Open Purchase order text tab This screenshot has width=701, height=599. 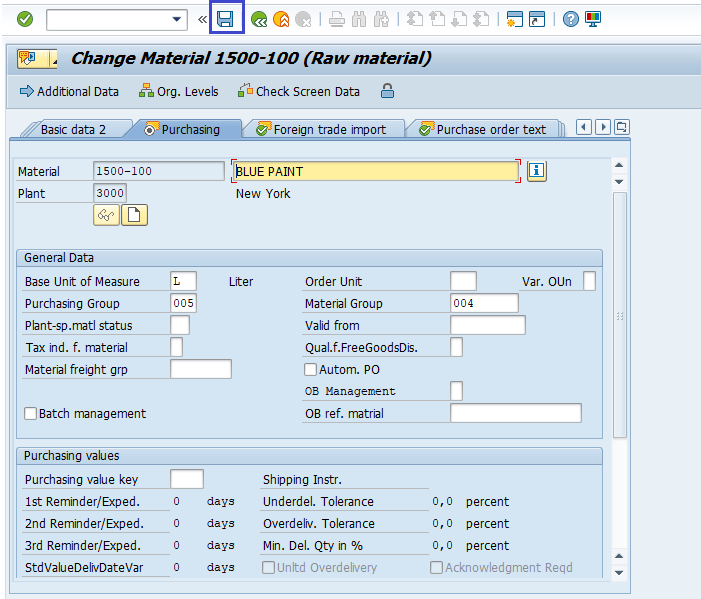click(483, 130)
